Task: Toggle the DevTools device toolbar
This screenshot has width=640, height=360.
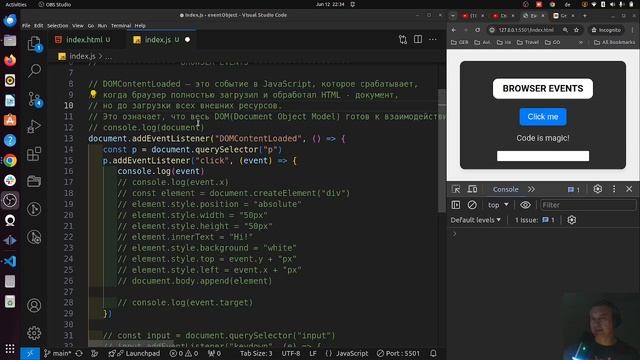Action: pyautogui.click(x=472, y=189)
